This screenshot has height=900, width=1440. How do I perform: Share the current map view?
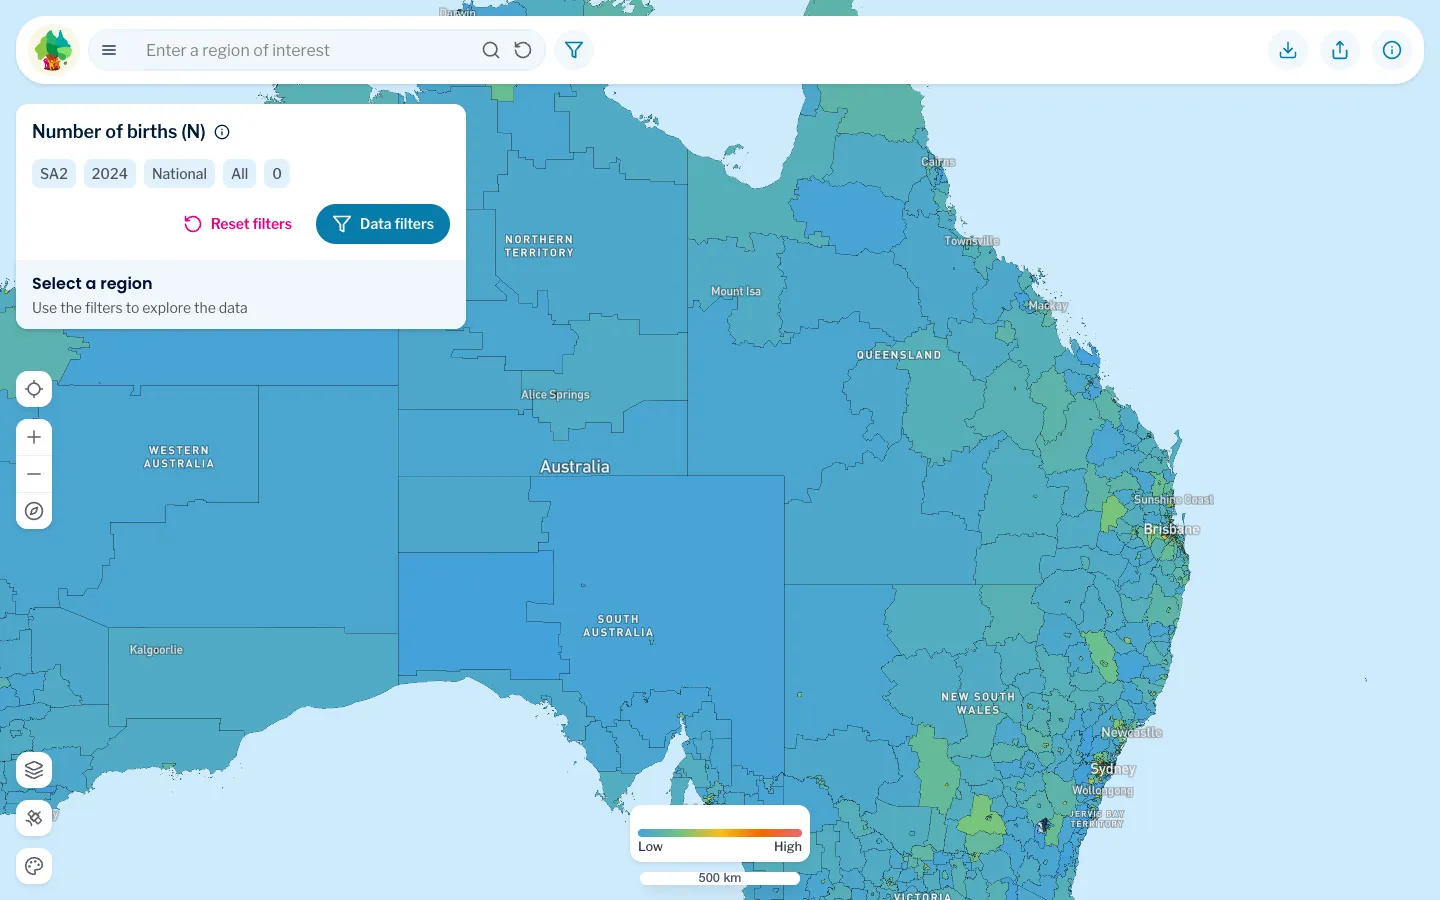(x=1340, y=50)
